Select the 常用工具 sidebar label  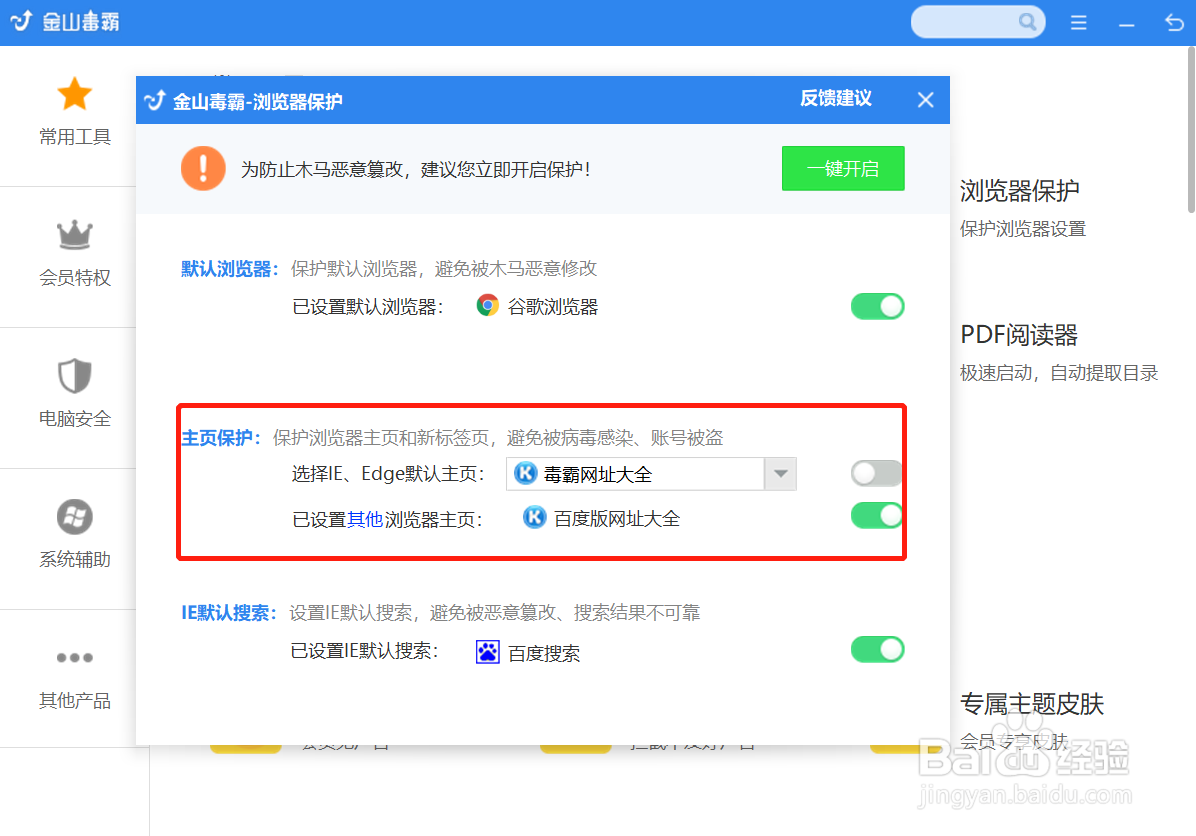point(75,137)
